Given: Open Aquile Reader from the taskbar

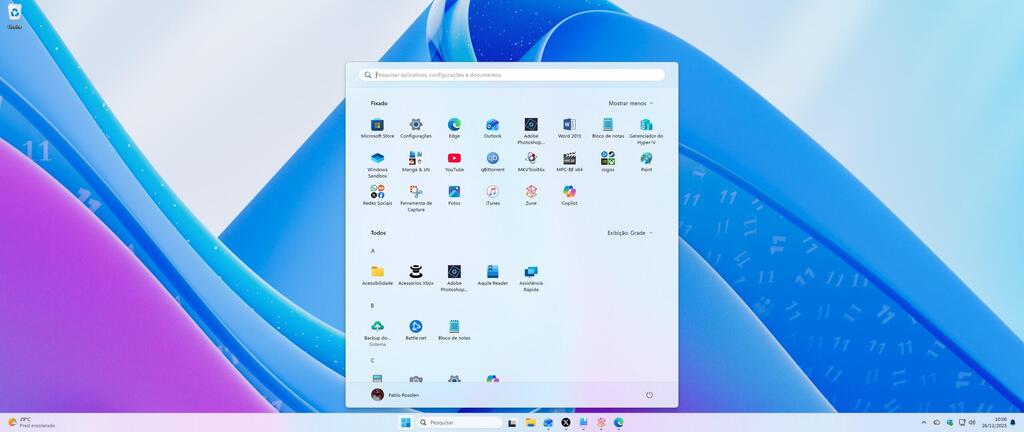Looking at the screenshot, I should (583, 422).
